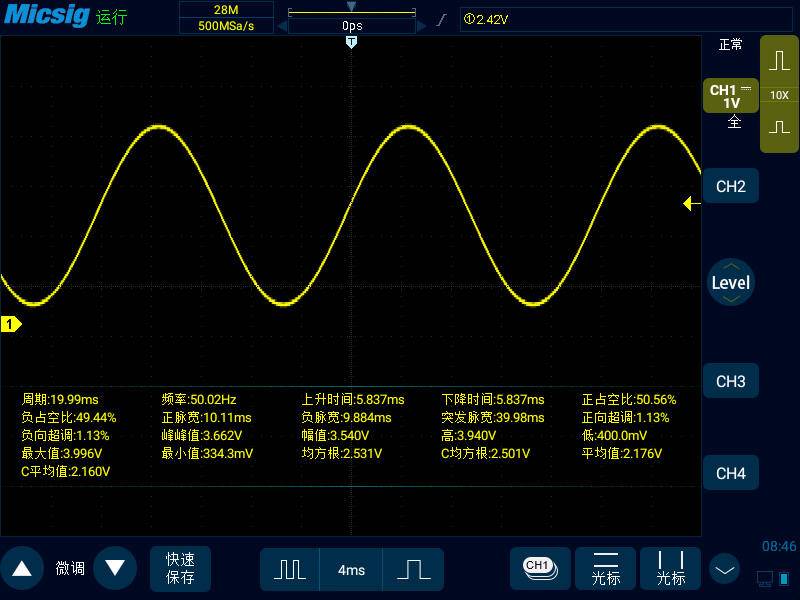
Task: Tap the Level trigger adjustment control
Action: [x=731, y=282]
